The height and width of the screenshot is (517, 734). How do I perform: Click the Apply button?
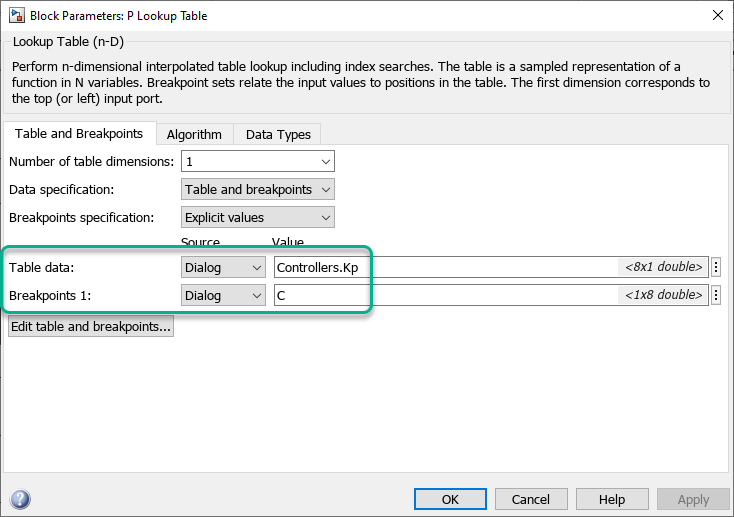[693, 499]
